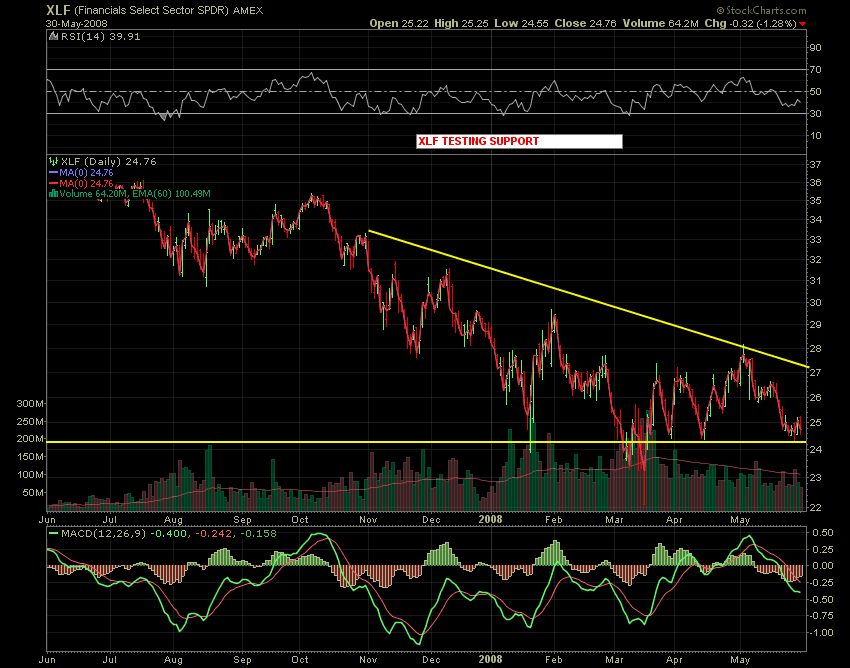
Task: Click the 30-May-2008 date
Action: (x=77, y=24)
